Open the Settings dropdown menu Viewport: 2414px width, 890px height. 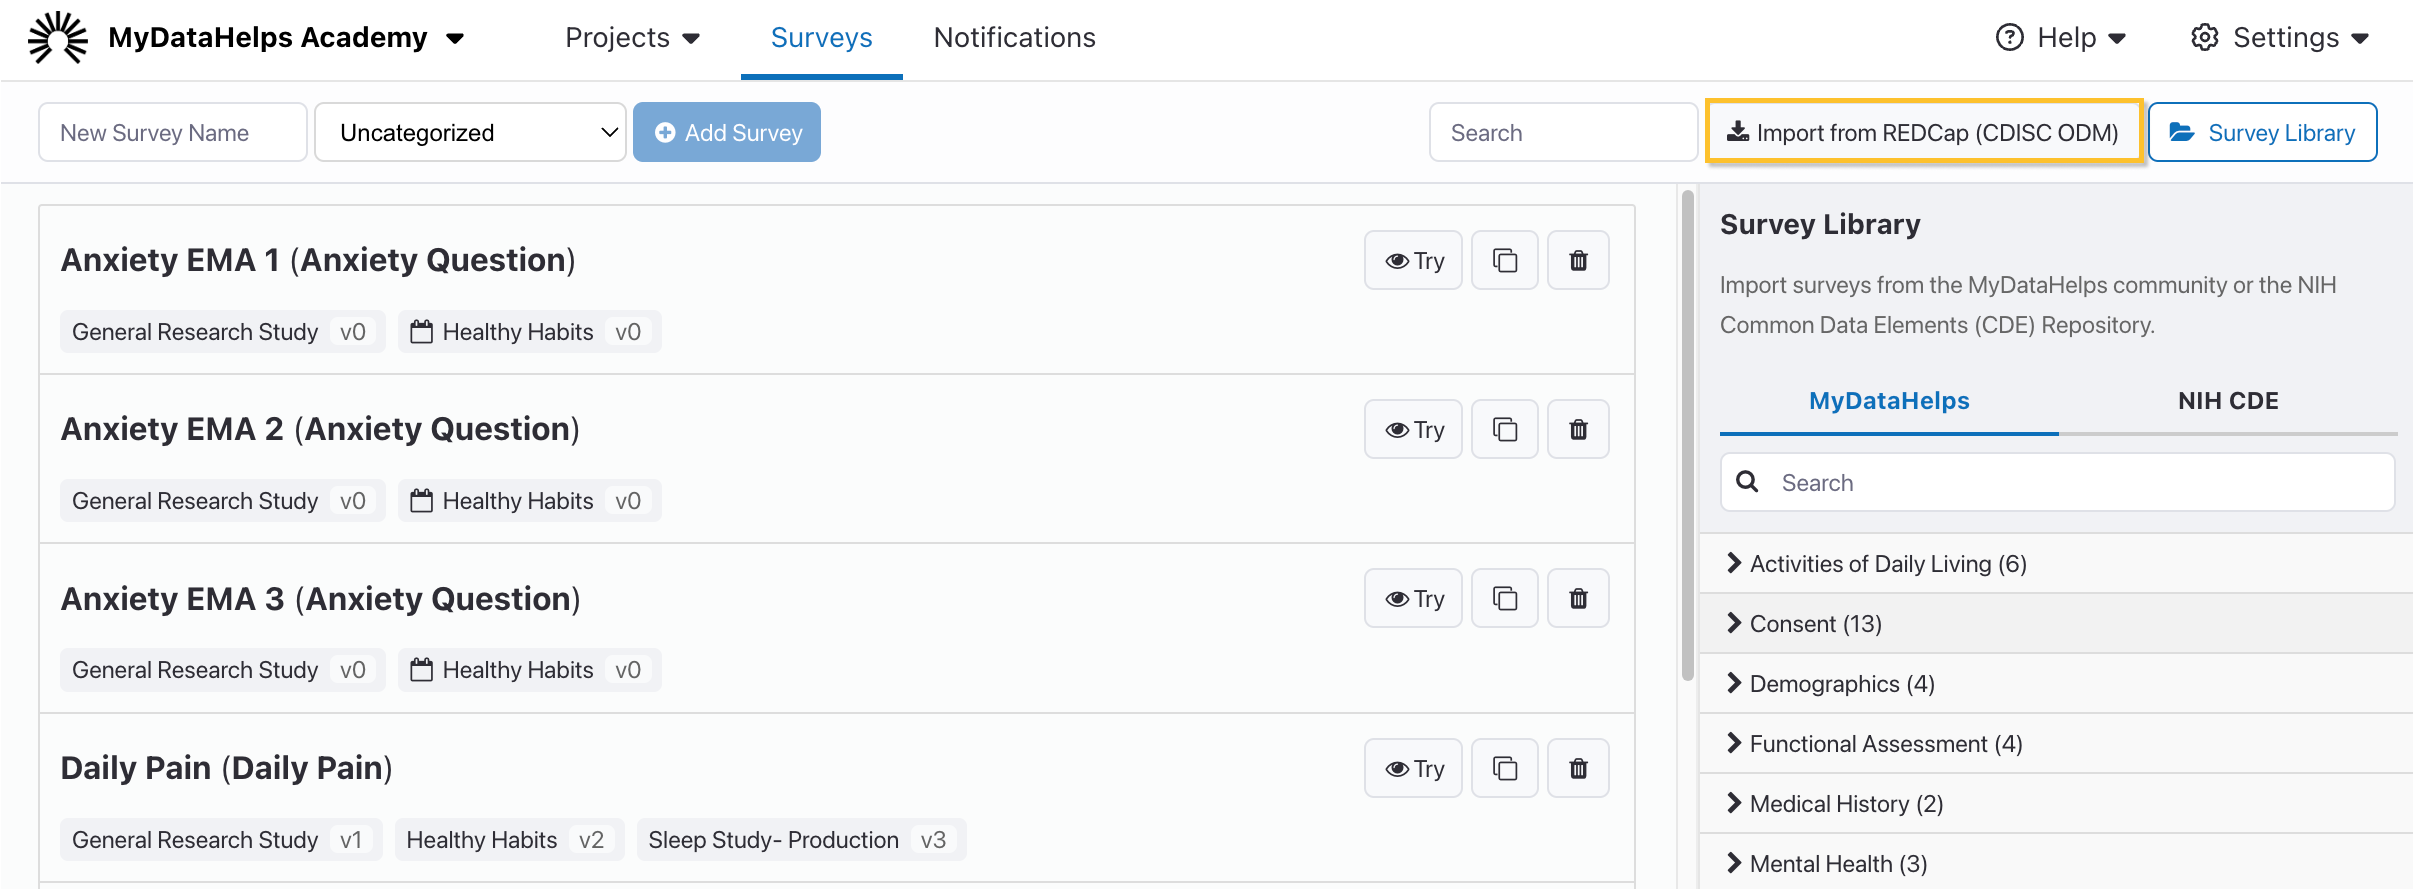2279,38
